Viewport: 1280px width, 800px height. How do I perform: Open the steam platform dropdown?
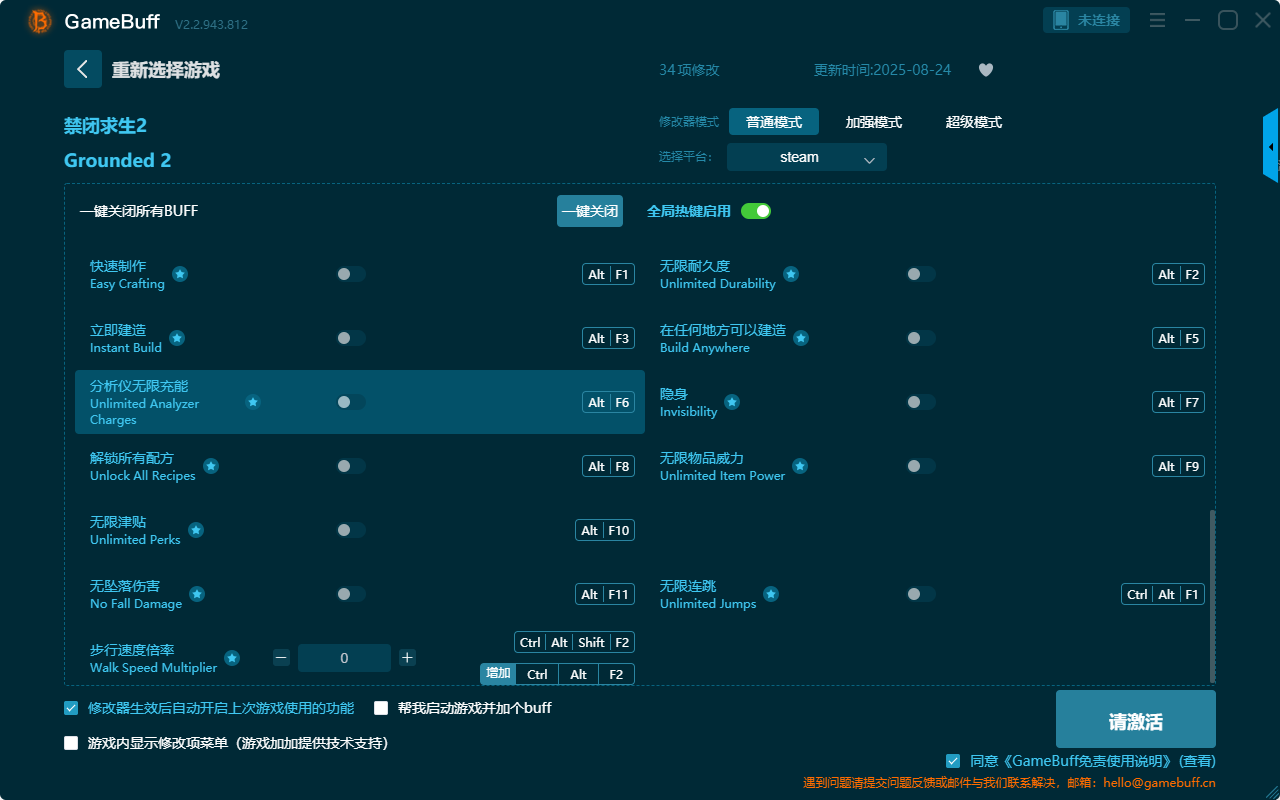click(x=807, y=157)
